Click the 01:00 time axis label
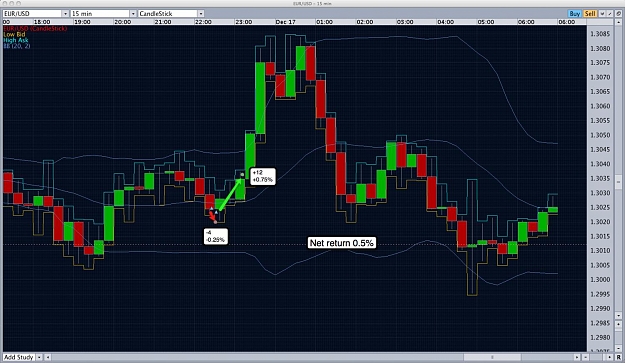This screenshot has height=363, width=625. [x=324, y=22]
